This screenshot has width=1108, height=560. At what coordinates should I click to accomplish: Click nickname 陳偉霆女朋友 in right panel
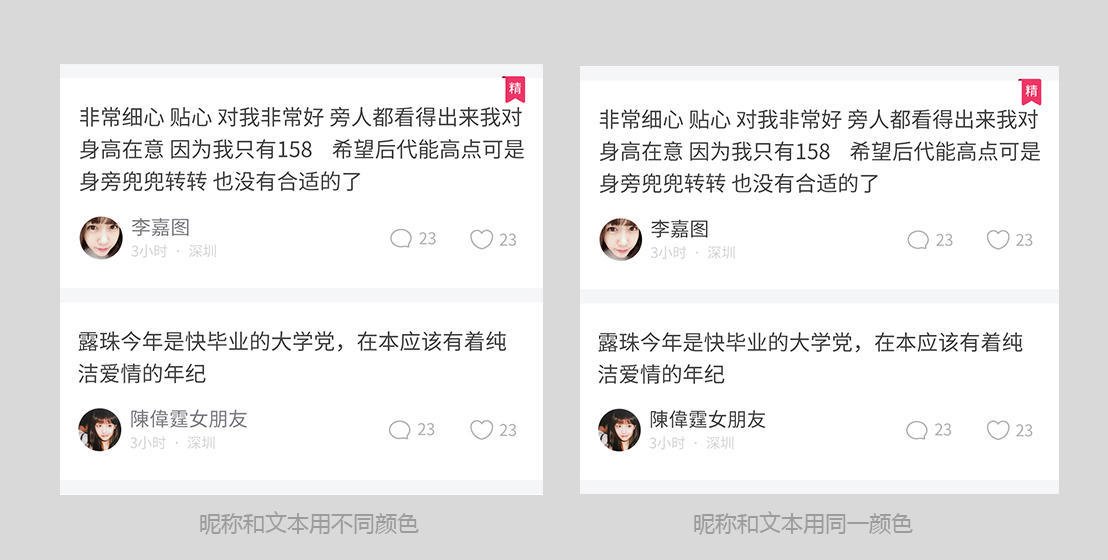[707, 419]
